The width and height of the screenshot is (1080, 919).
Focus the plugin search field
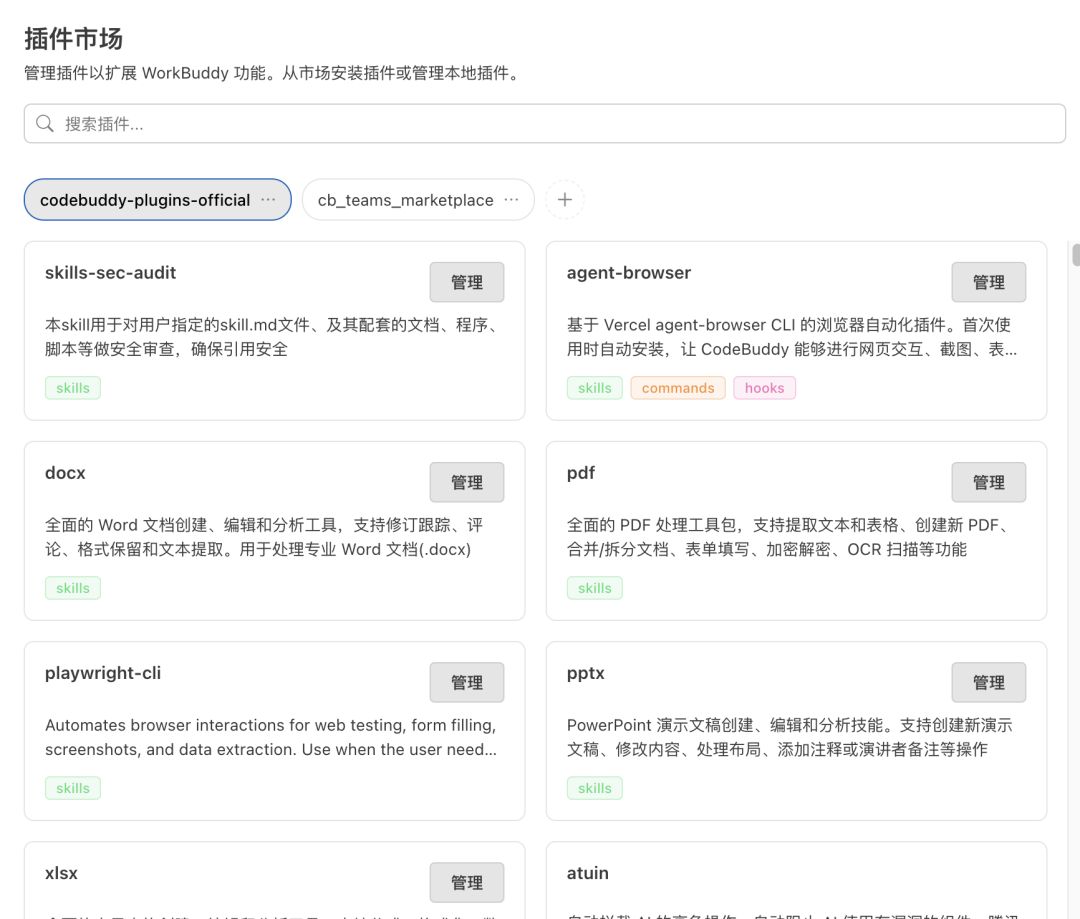click(545, 124)
